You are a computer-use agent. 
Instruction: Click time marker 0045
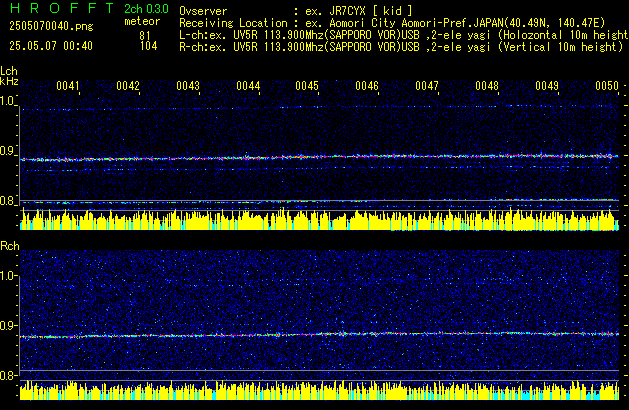[x=307, y=86]
